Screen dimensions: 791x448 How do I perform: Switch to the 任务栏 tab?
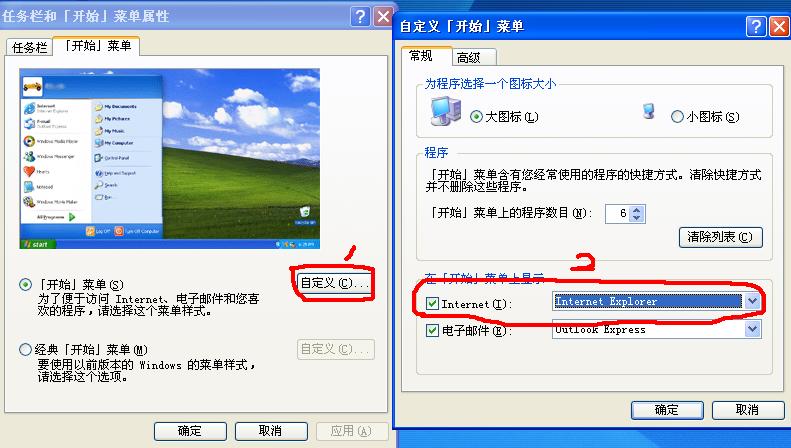[x=30, y=47]
